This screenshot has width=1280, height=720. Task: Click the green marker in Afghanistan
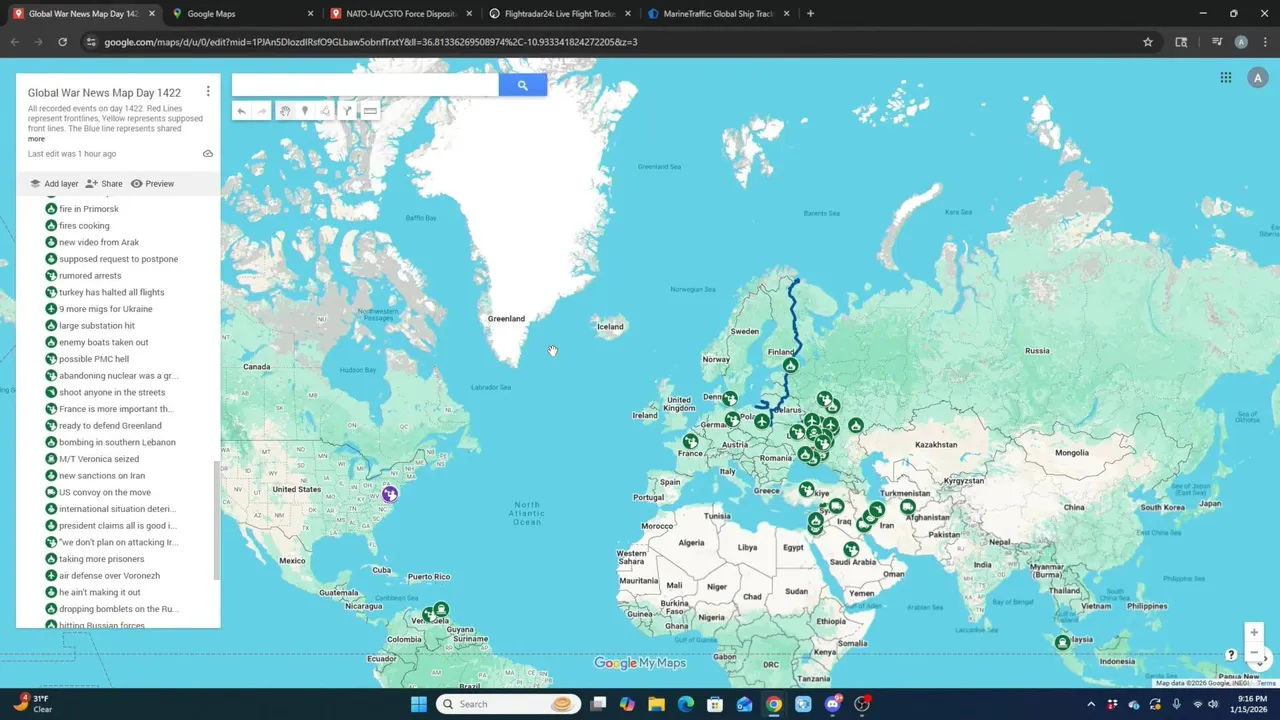point(907,507)
